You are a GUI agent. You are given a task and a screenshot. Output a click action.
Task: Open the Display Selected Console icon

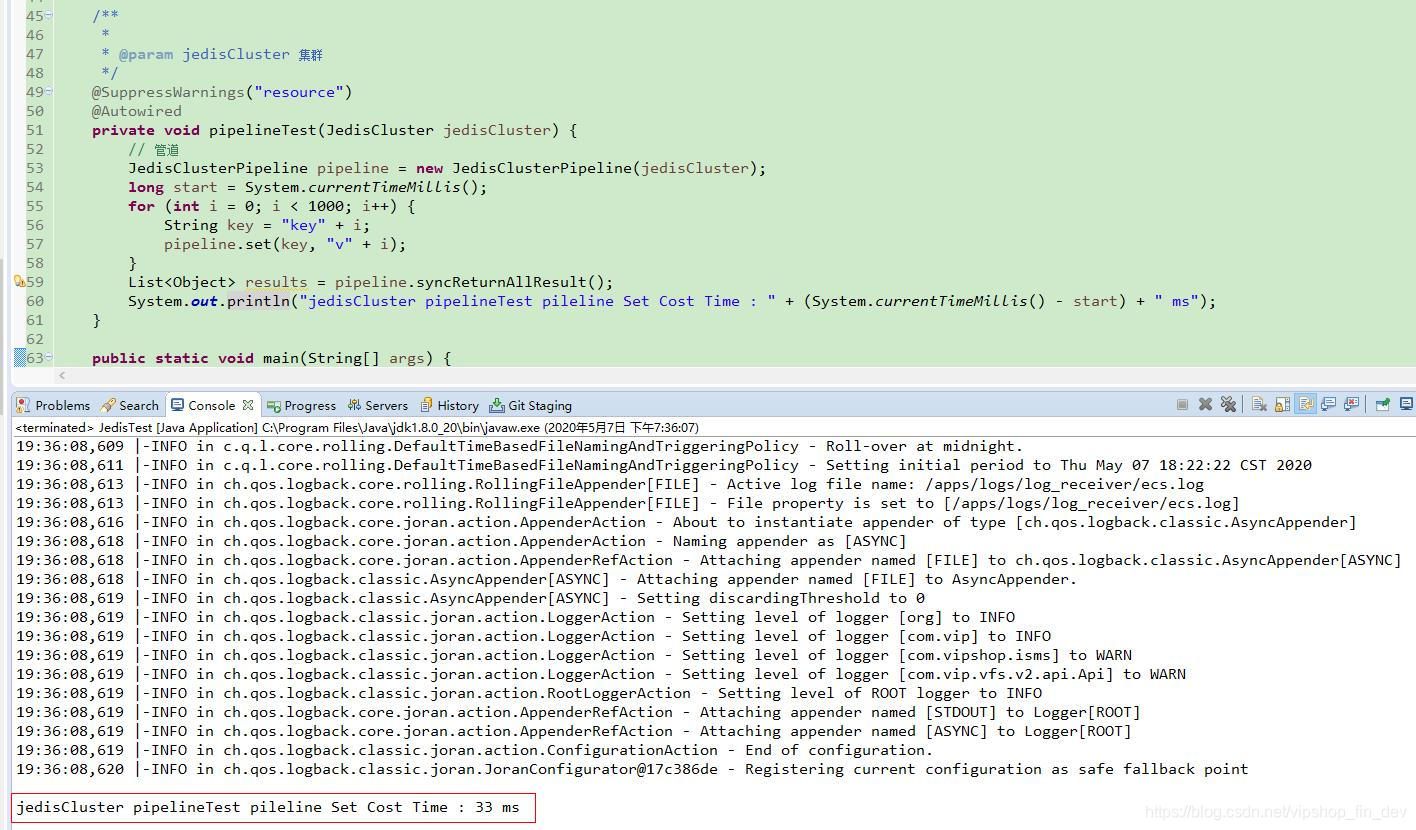pyautogui.click(x=1405, y=404)
